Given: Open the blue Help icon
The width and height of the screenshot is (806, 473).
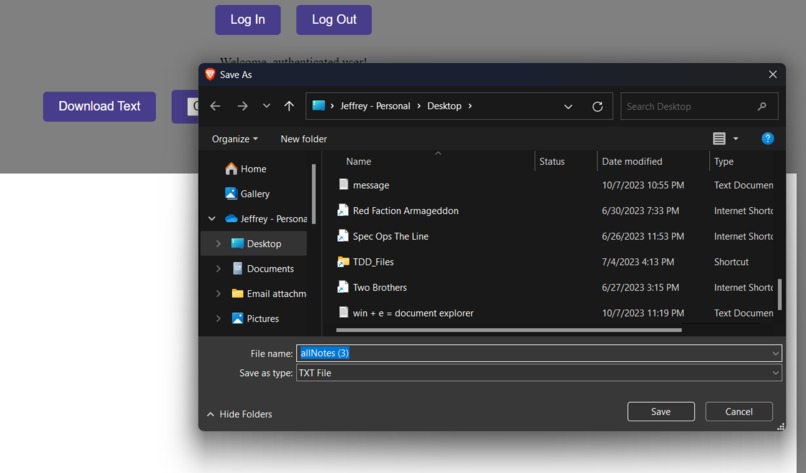Looking at the screenshot, I should pyautogui.click(x=767, y=138).
